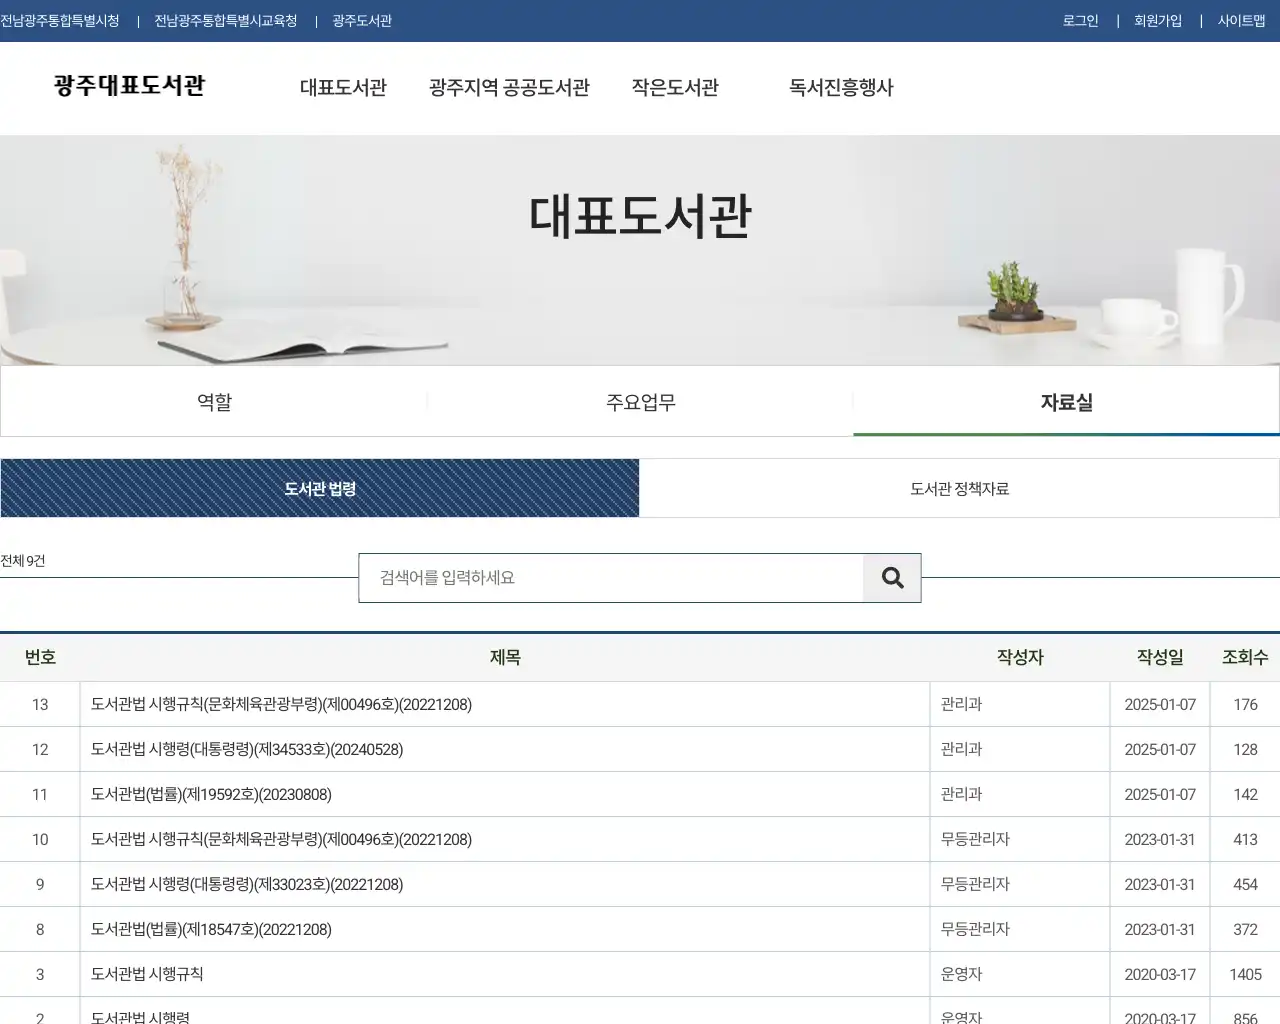Image resolution: width=1280 pixels, height=1024 pixels.
Task: Open post 10 도서관법 시행규칙(제00496호)
Action: tap(281, 840)
